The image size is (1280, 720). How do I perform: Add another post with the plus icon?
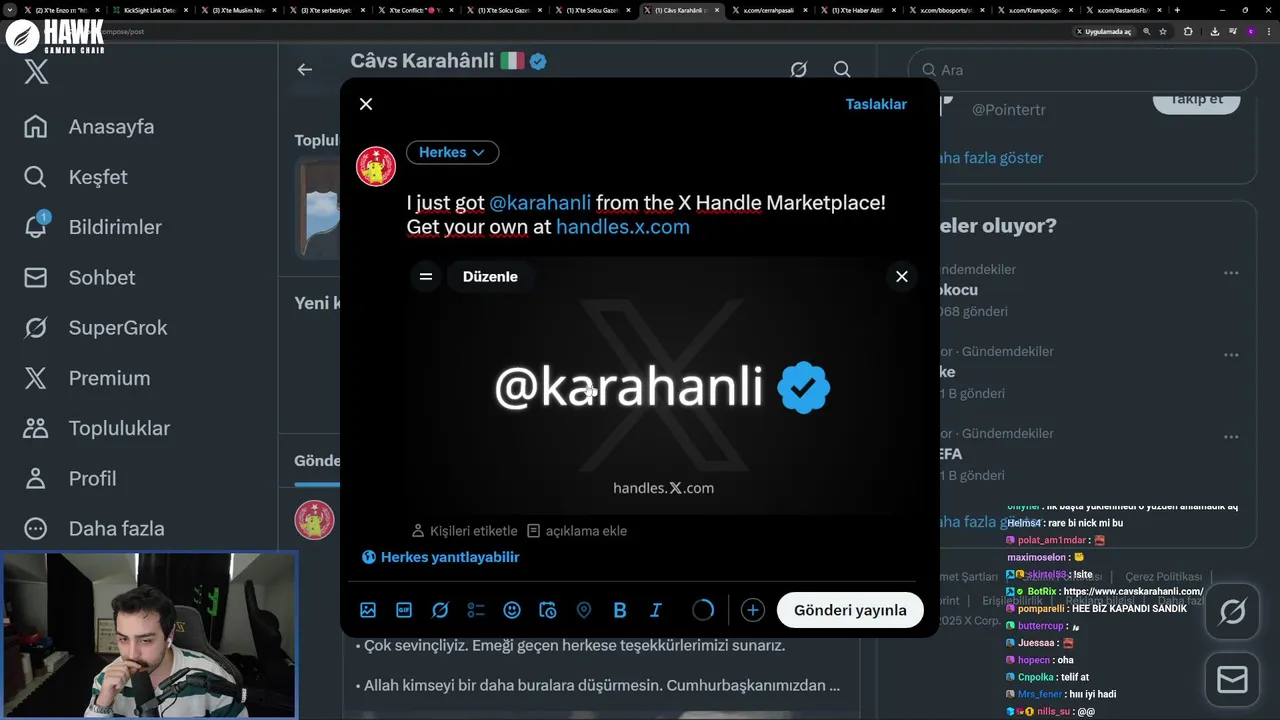point(753,610)
